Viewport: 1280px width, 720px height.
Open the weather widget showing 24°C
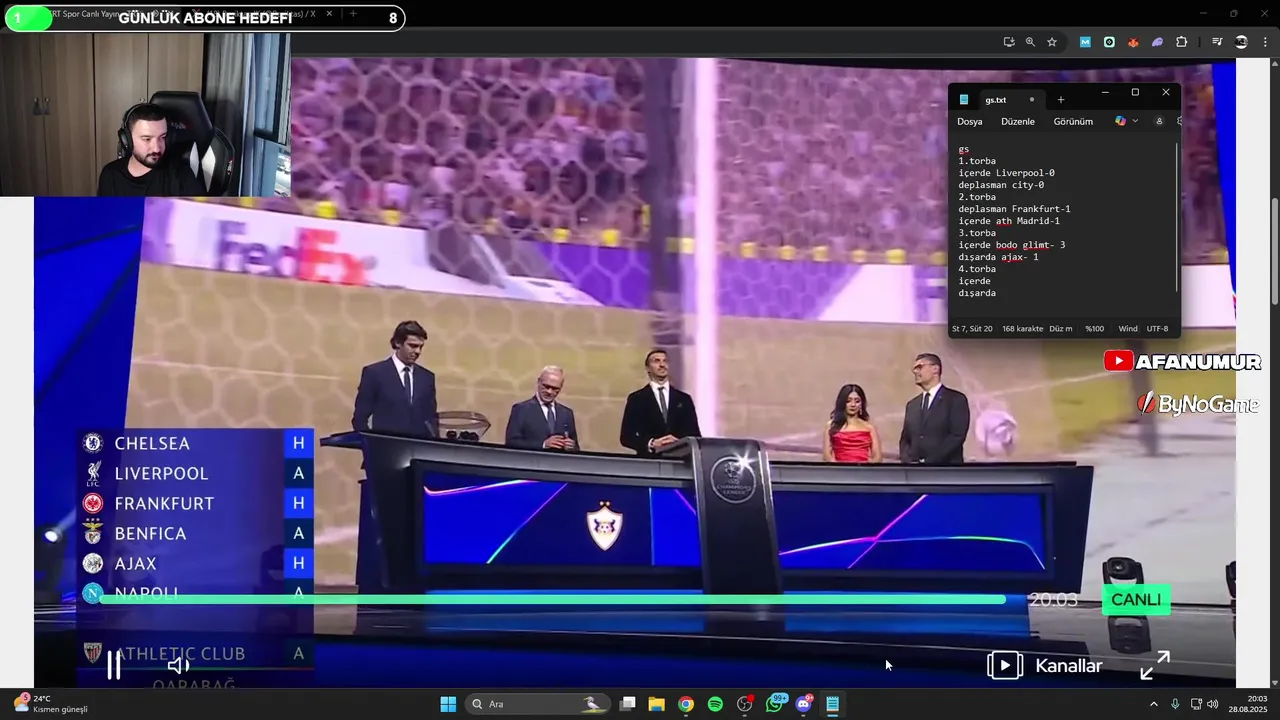(x=48, y=704)
